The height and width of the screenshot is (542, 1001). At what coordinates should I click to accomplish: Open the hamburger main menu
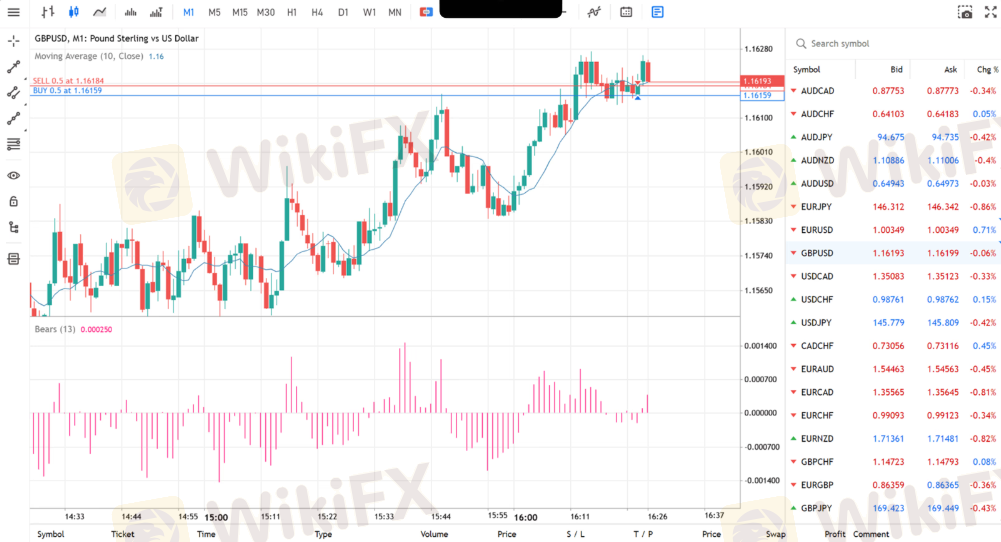(13, 12)
